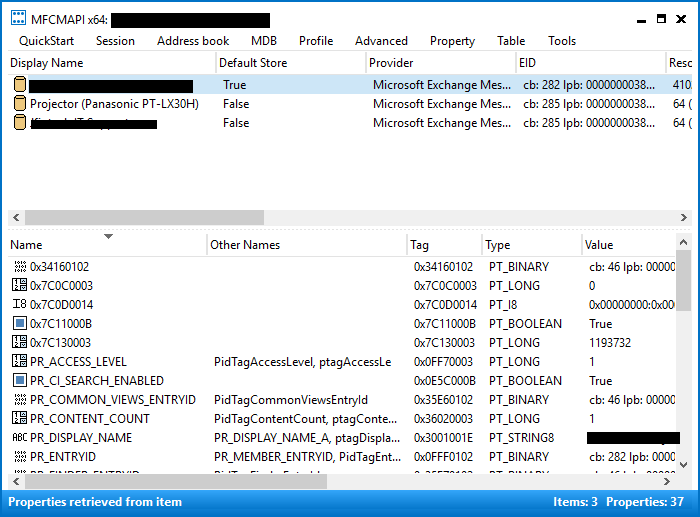Click scroll-up arrow of properties vertical scrollbar
The image size is (700, 517).
pyautogui.click(x=683, y=242)
